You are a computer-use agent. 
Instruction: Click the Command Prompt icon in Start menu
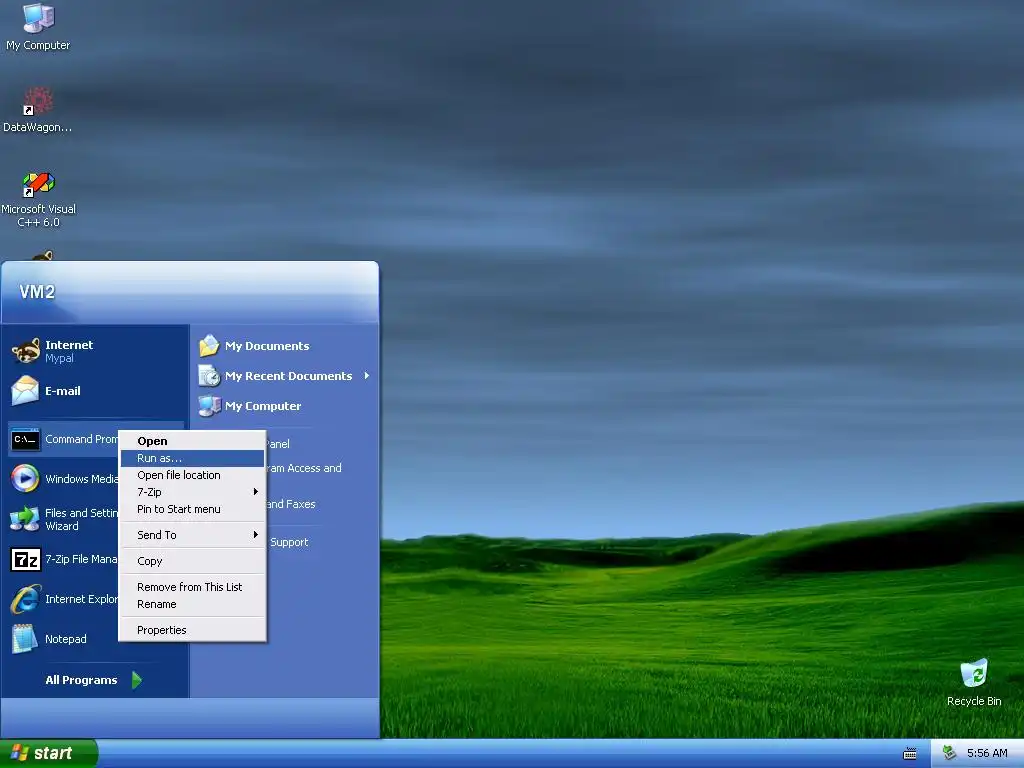[25, 440]
